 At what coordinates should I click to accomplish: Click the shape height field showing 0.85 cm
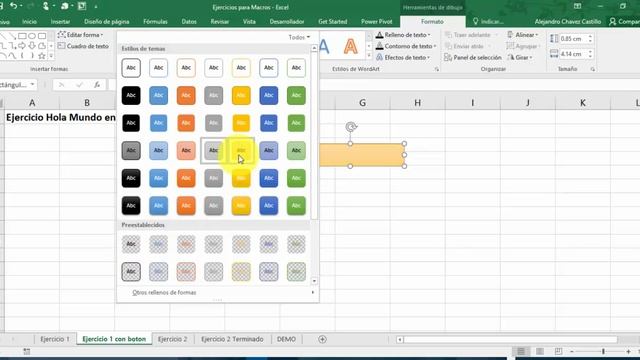click(x=572, y=39)
